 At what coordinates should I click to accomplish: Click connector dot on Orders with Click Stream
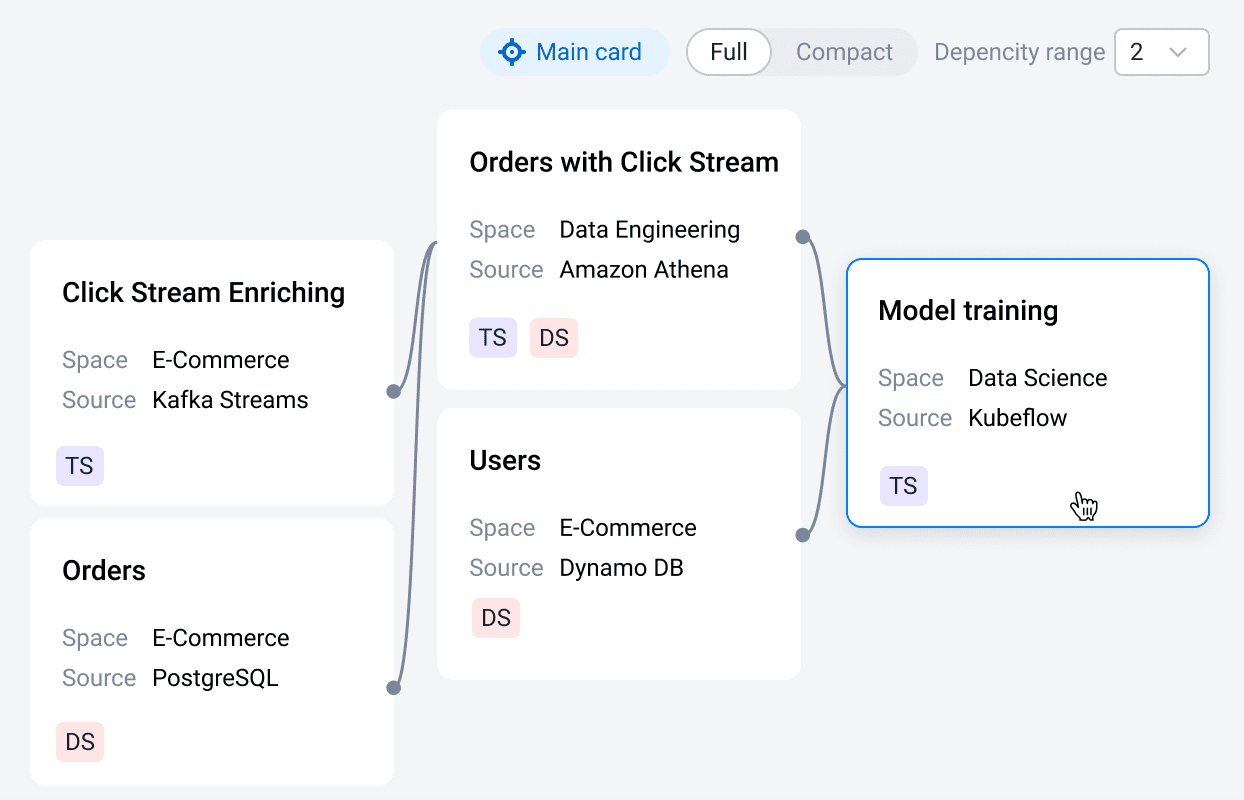(x=802, y=237)
